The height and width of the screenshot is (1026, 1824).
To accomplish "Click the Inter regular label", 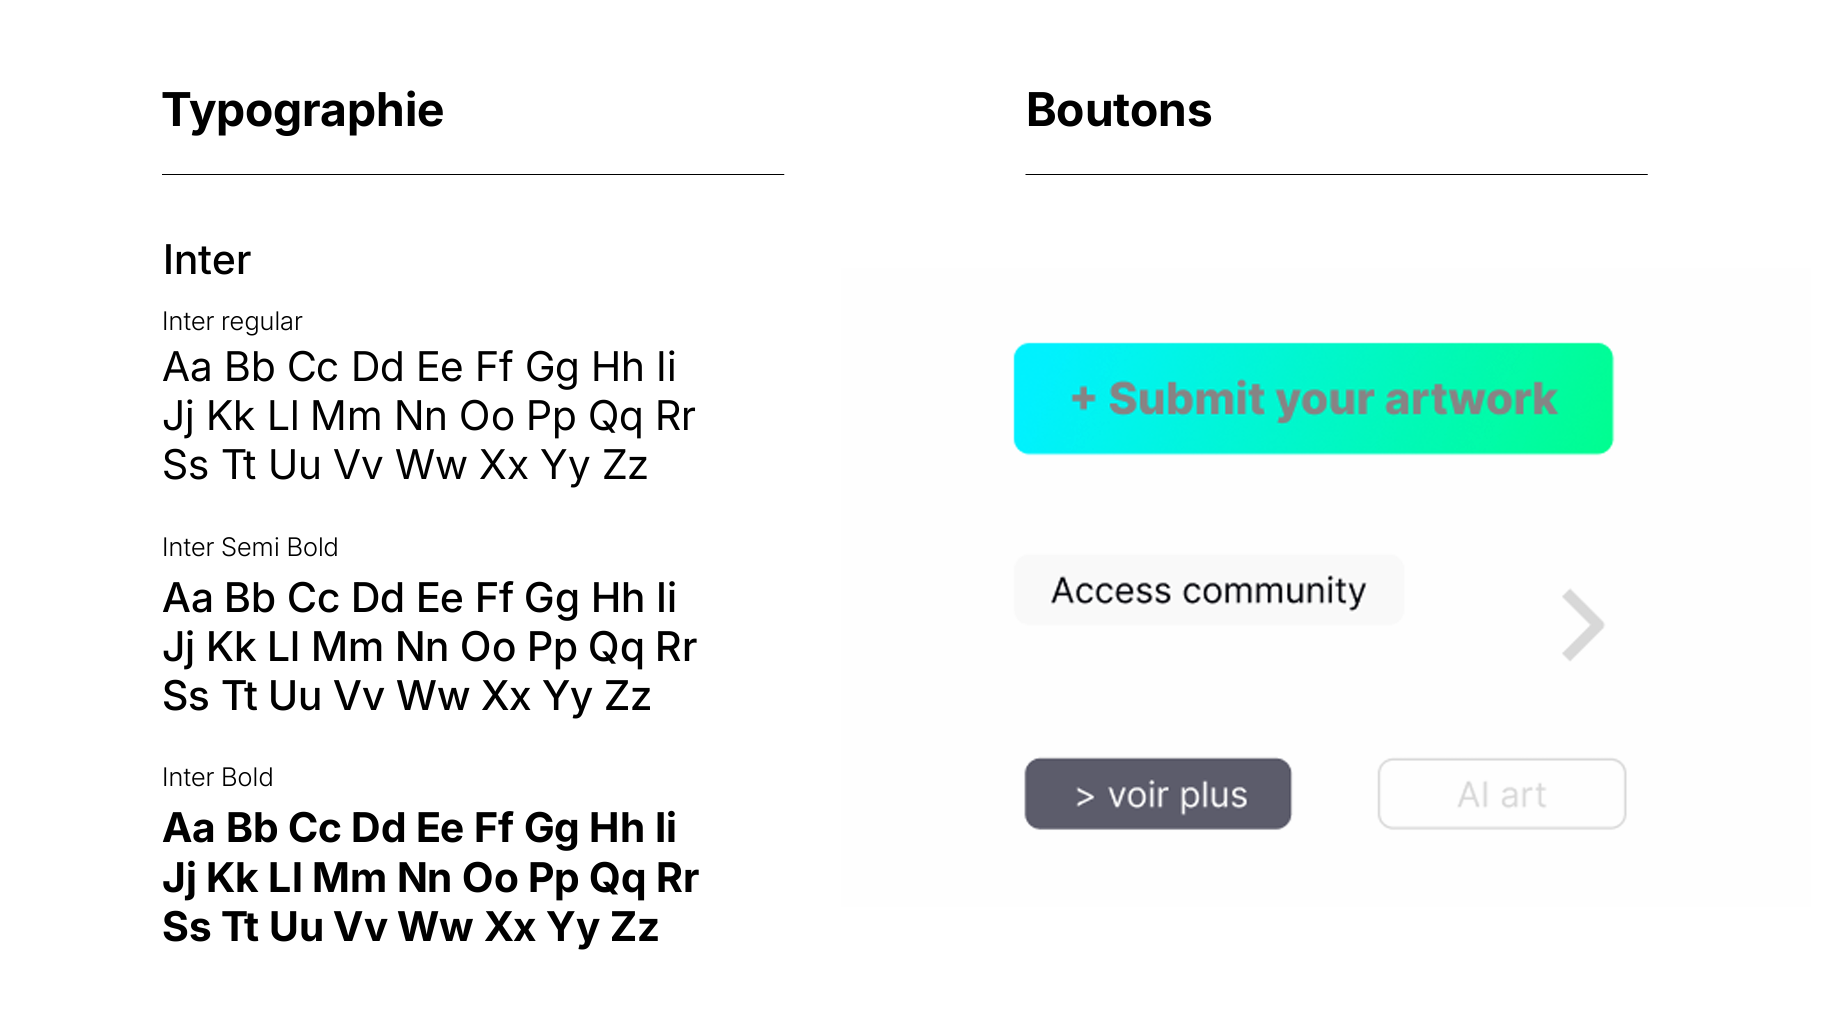I will [x=232, y=321].
